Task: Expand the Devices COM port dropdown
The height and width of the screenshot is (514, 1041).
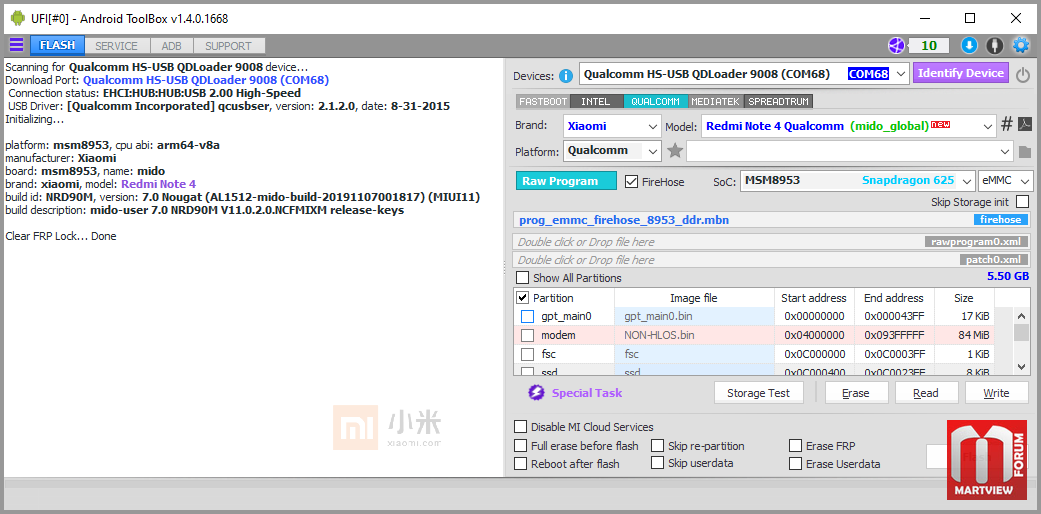Action: point(900,74)
